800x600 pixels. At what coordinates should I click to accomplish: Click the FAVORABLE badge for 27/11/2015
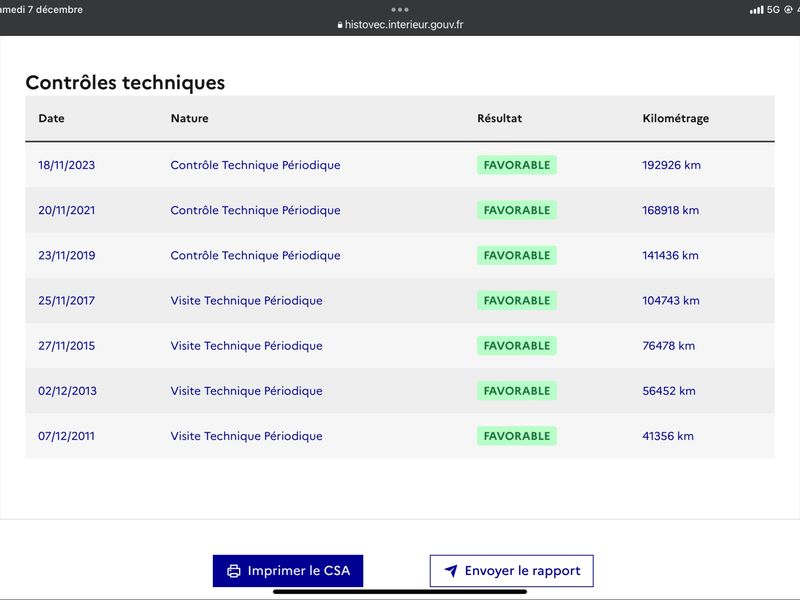click(x=517, y=346)
